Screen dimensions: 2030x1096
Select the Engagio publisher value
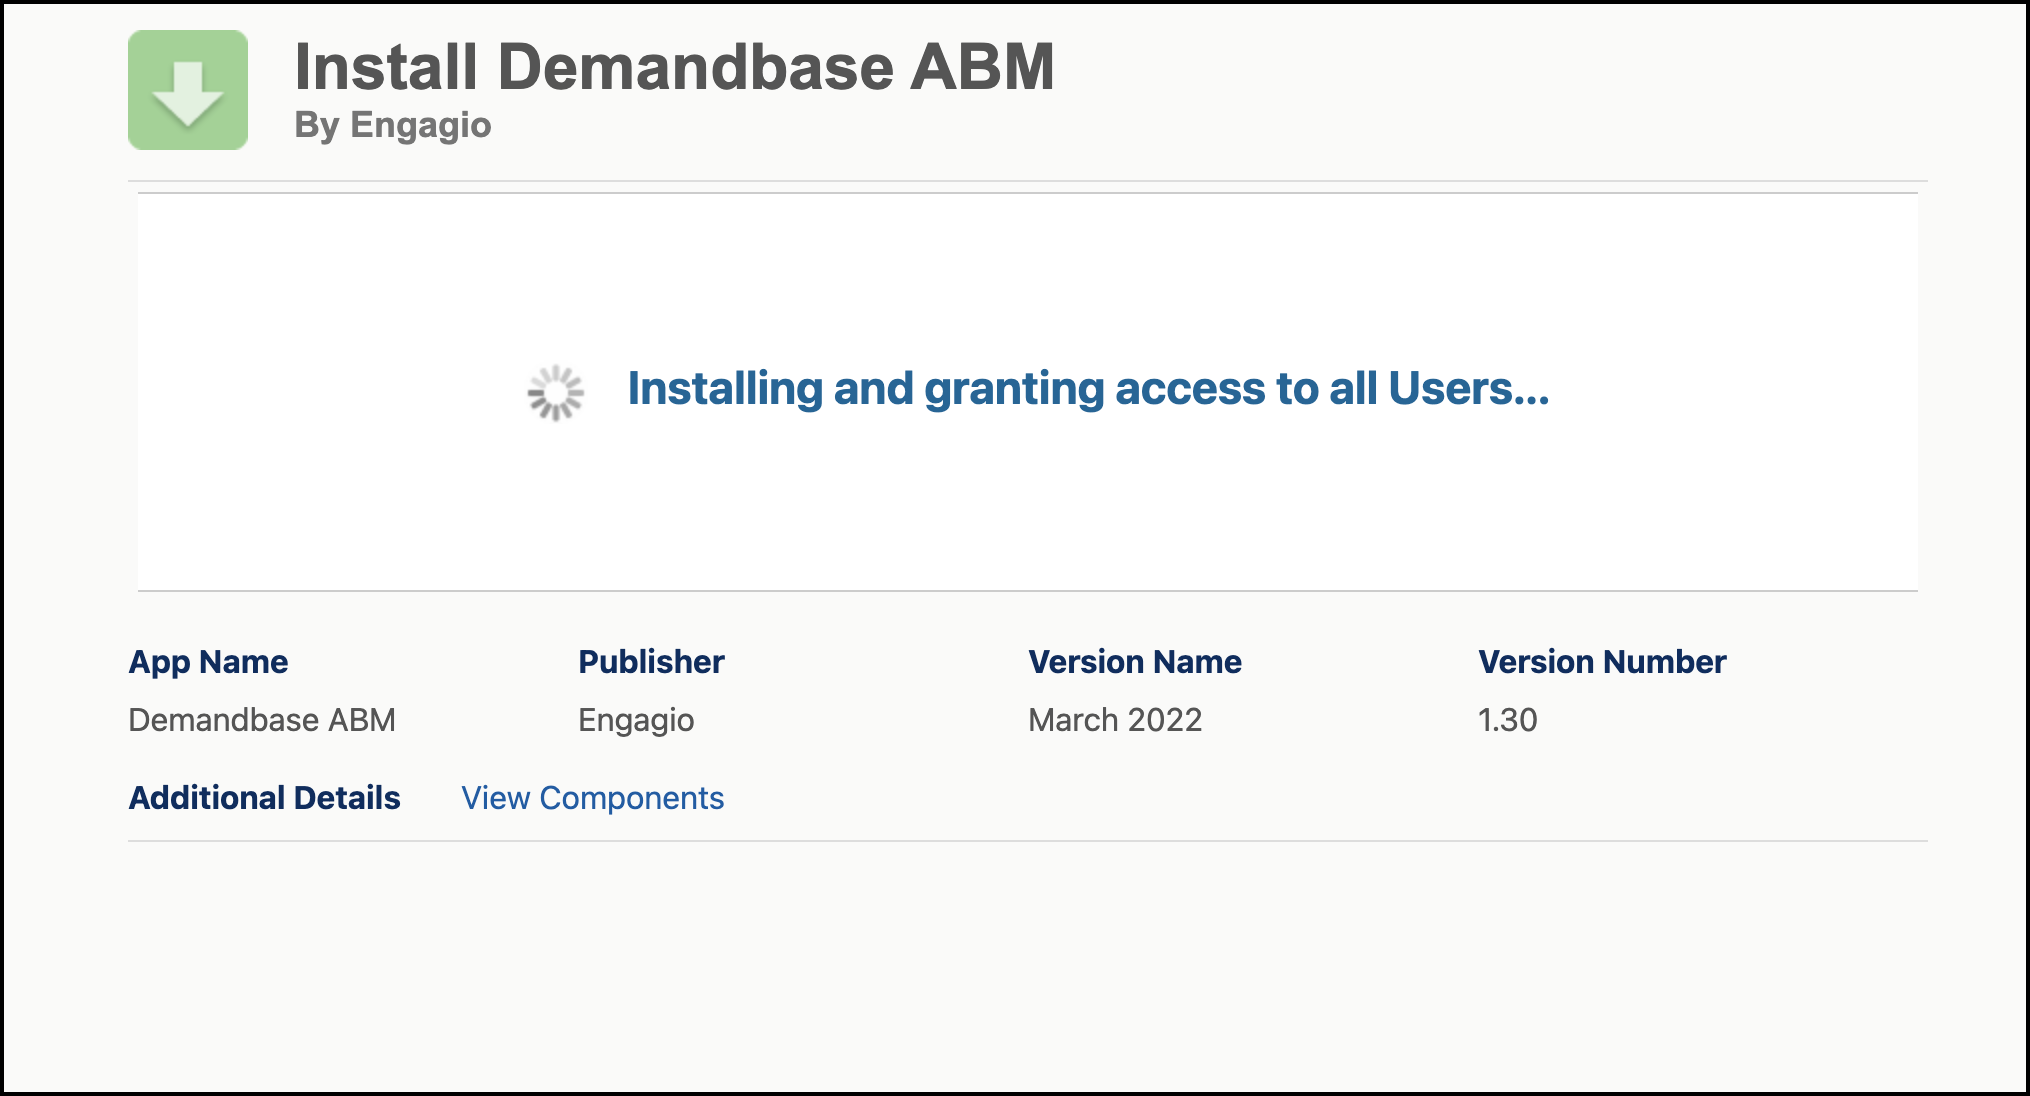coord(636,720)
